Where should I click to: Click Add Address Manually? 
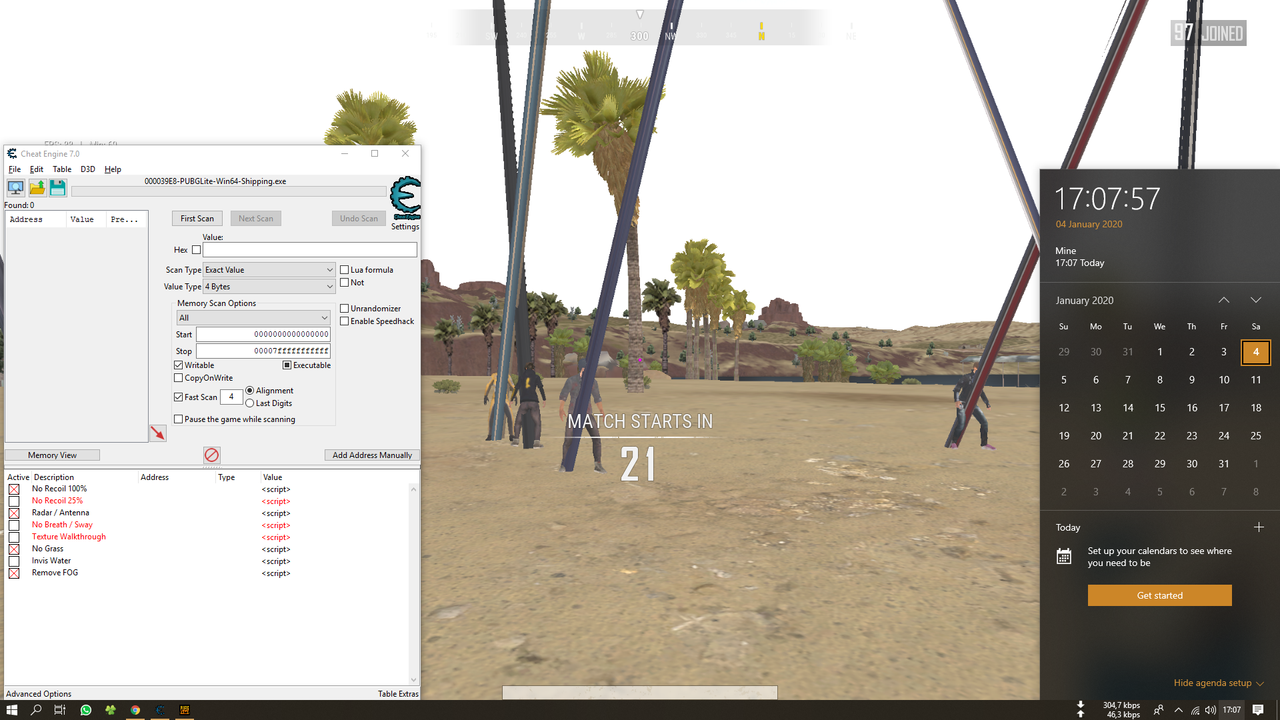[372, 455]
